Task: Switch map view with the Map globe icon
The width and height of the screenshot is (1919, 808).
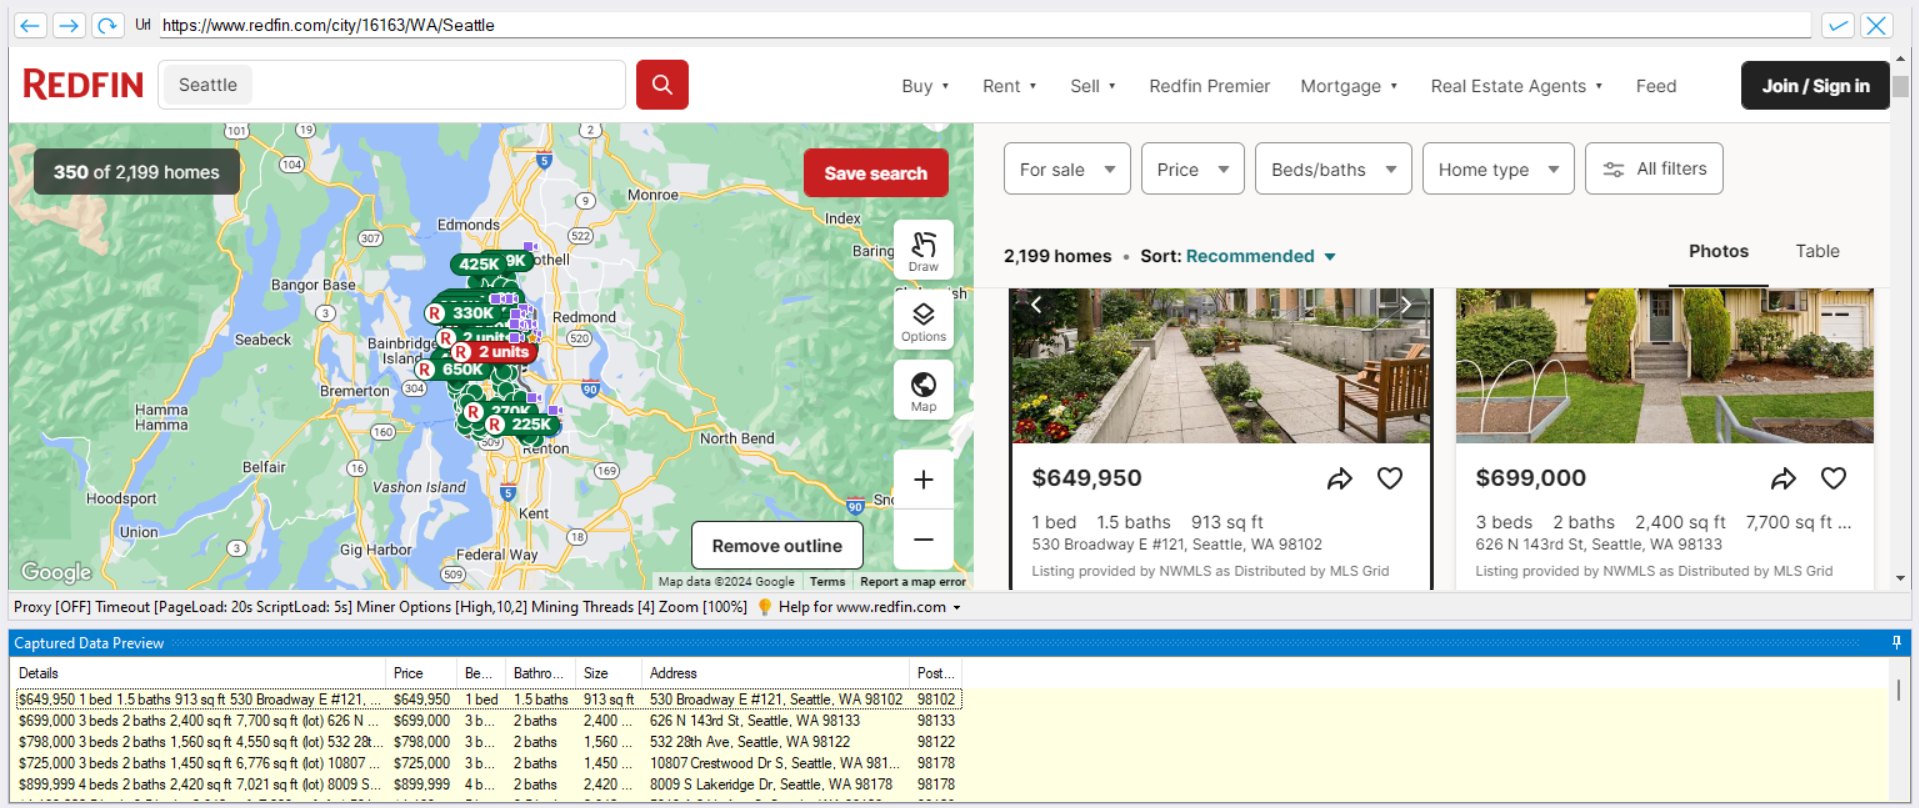Action: (x=923, y=390)
